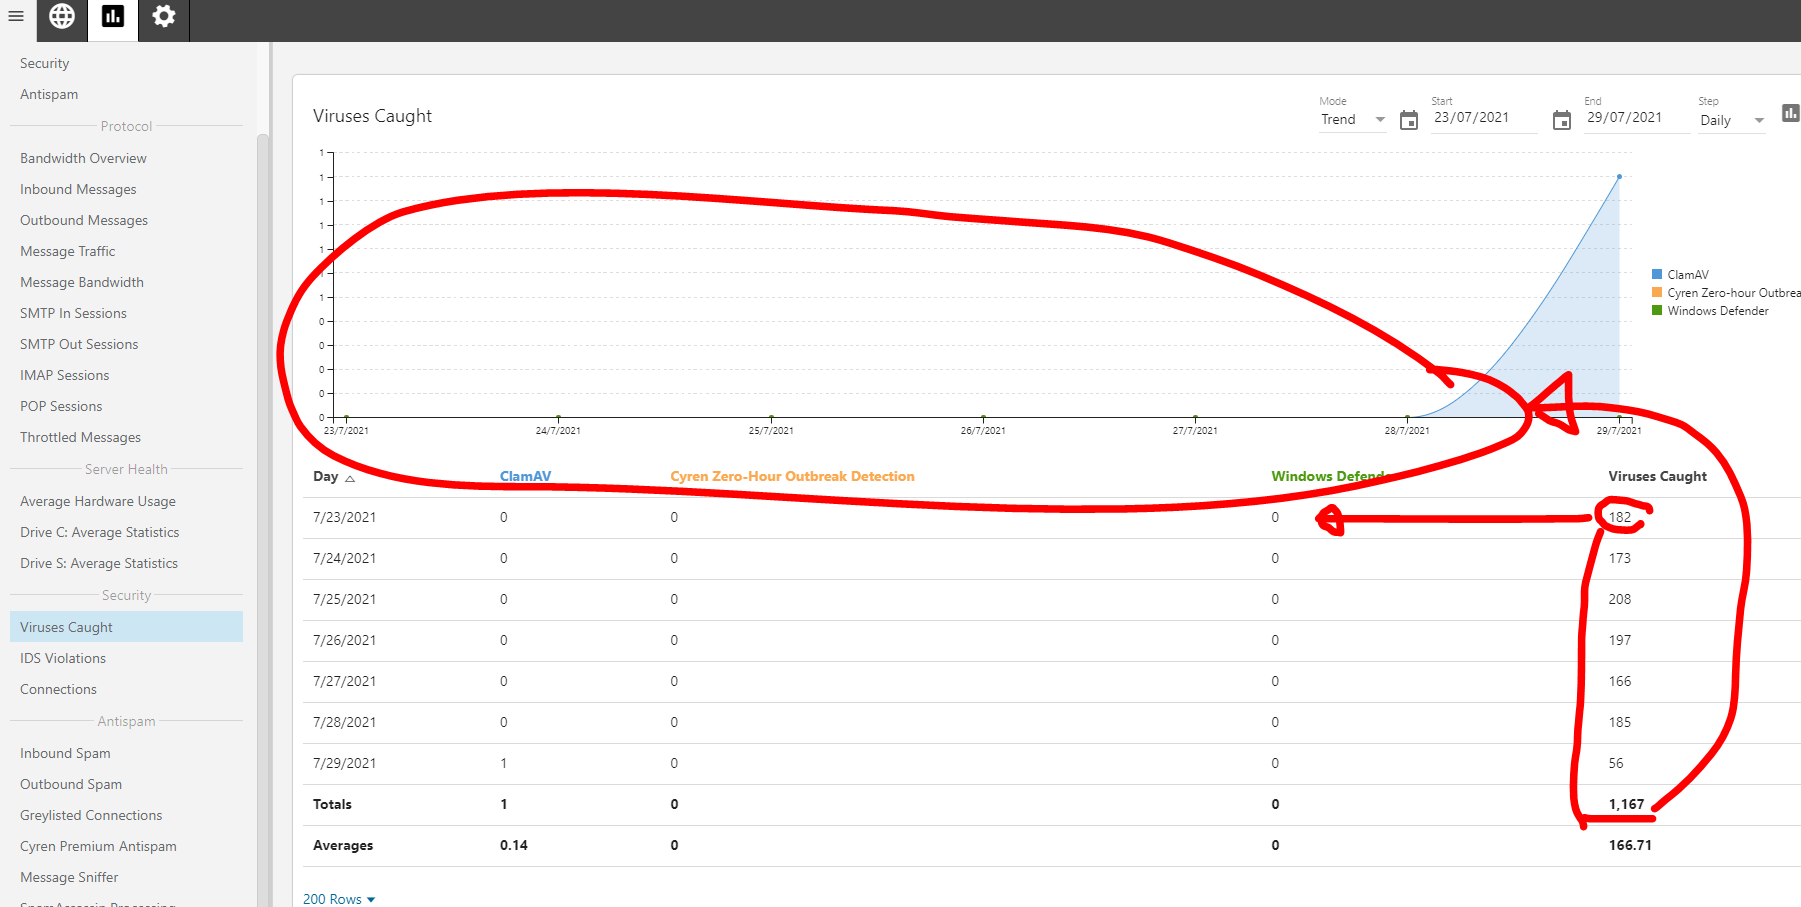Click the chart icon beside Step
1801x907 pixels.
pyautogui.click(x=1790, y=113)
